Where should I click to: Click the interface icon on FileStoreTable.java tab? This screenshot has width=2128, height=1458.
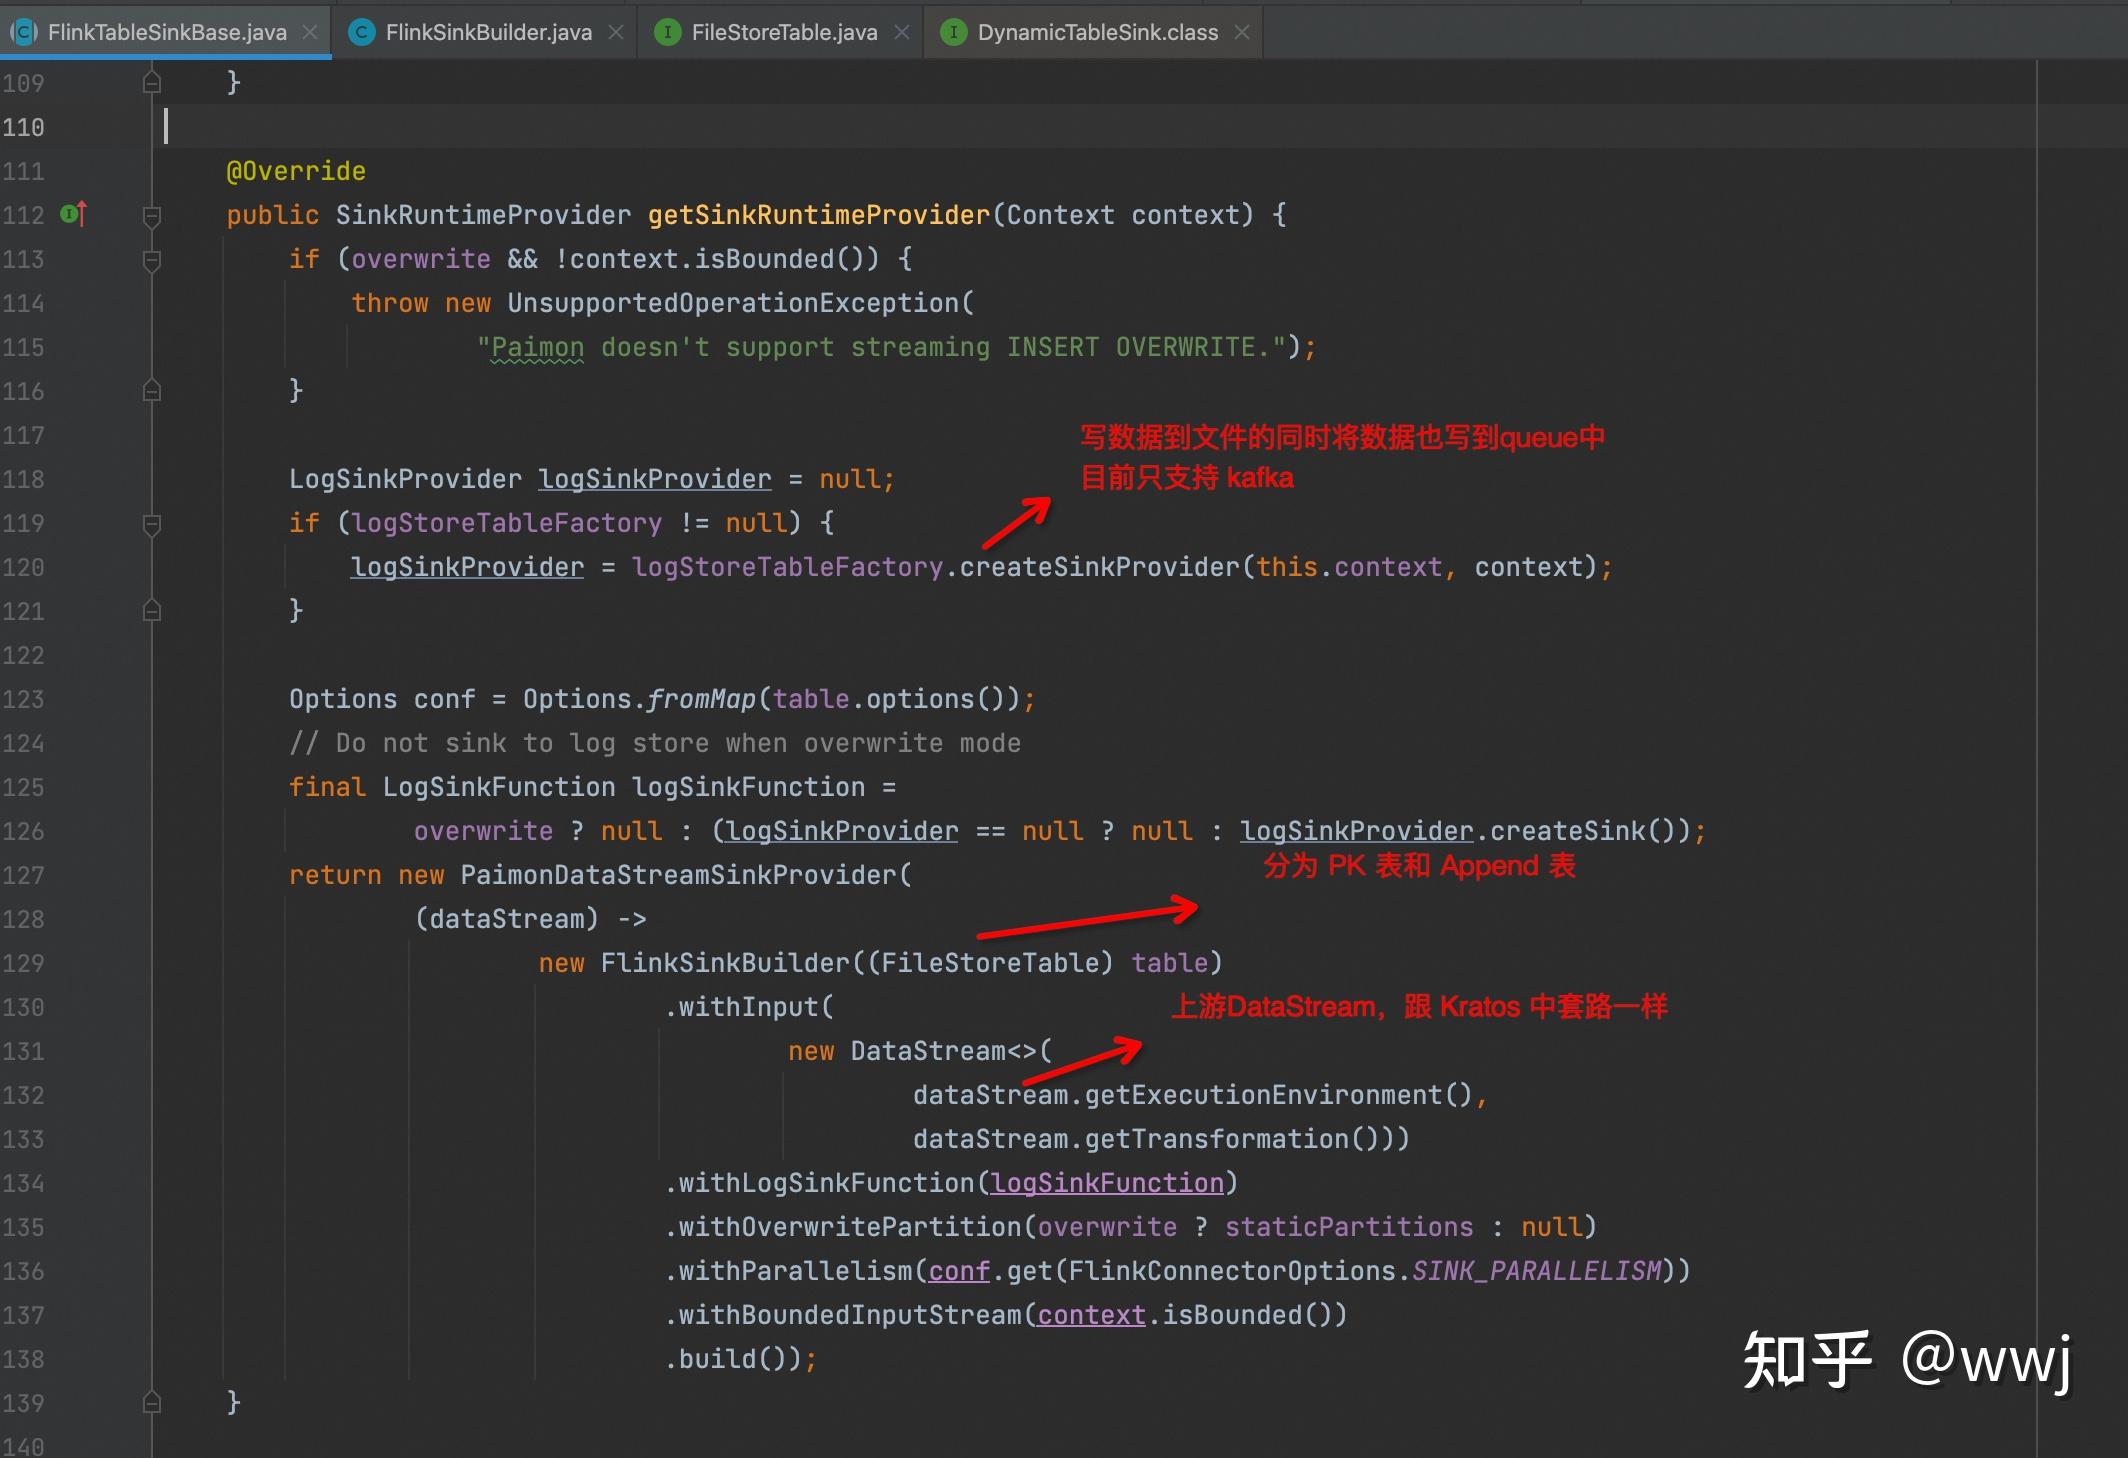tap(667, 32)
